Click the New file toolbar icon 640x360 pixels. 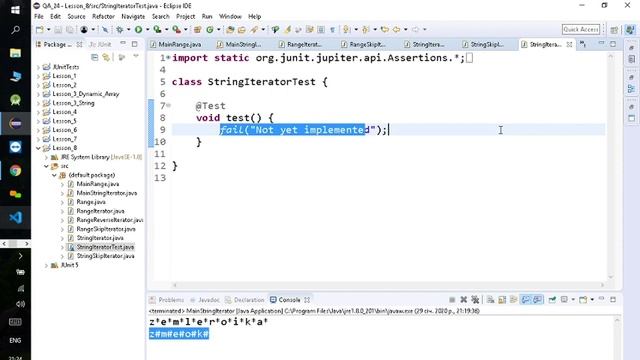click(x=40, y=29)
